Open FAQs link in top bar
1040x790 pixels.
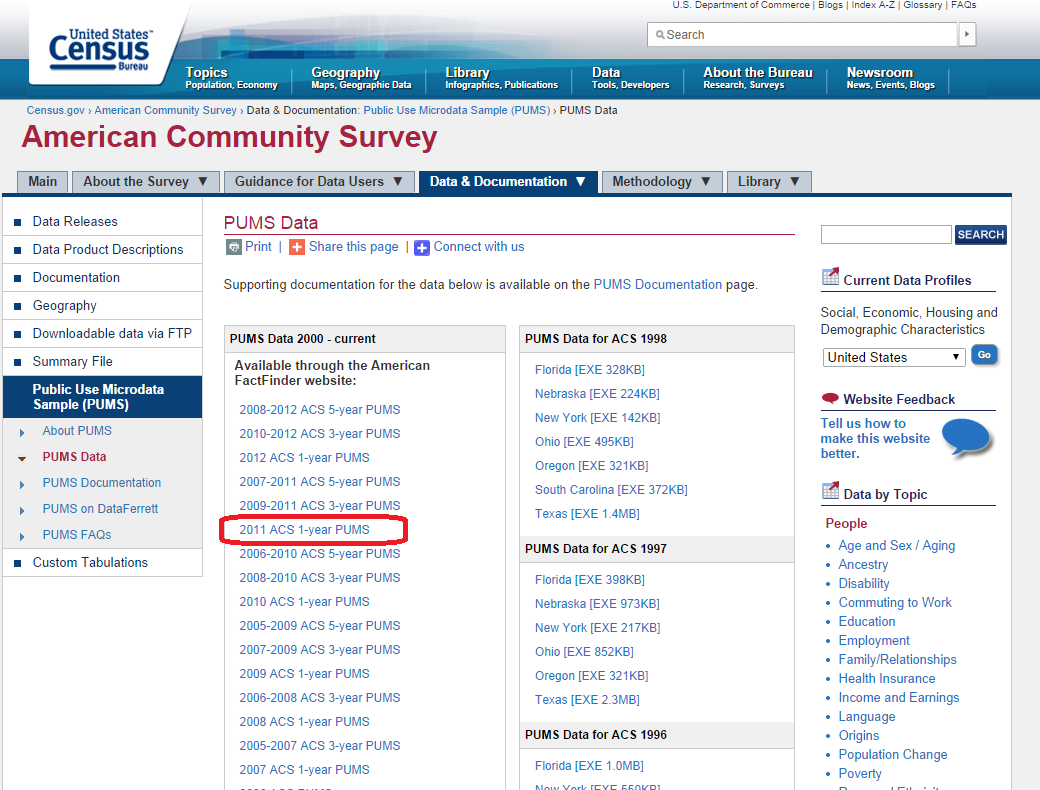964,5
